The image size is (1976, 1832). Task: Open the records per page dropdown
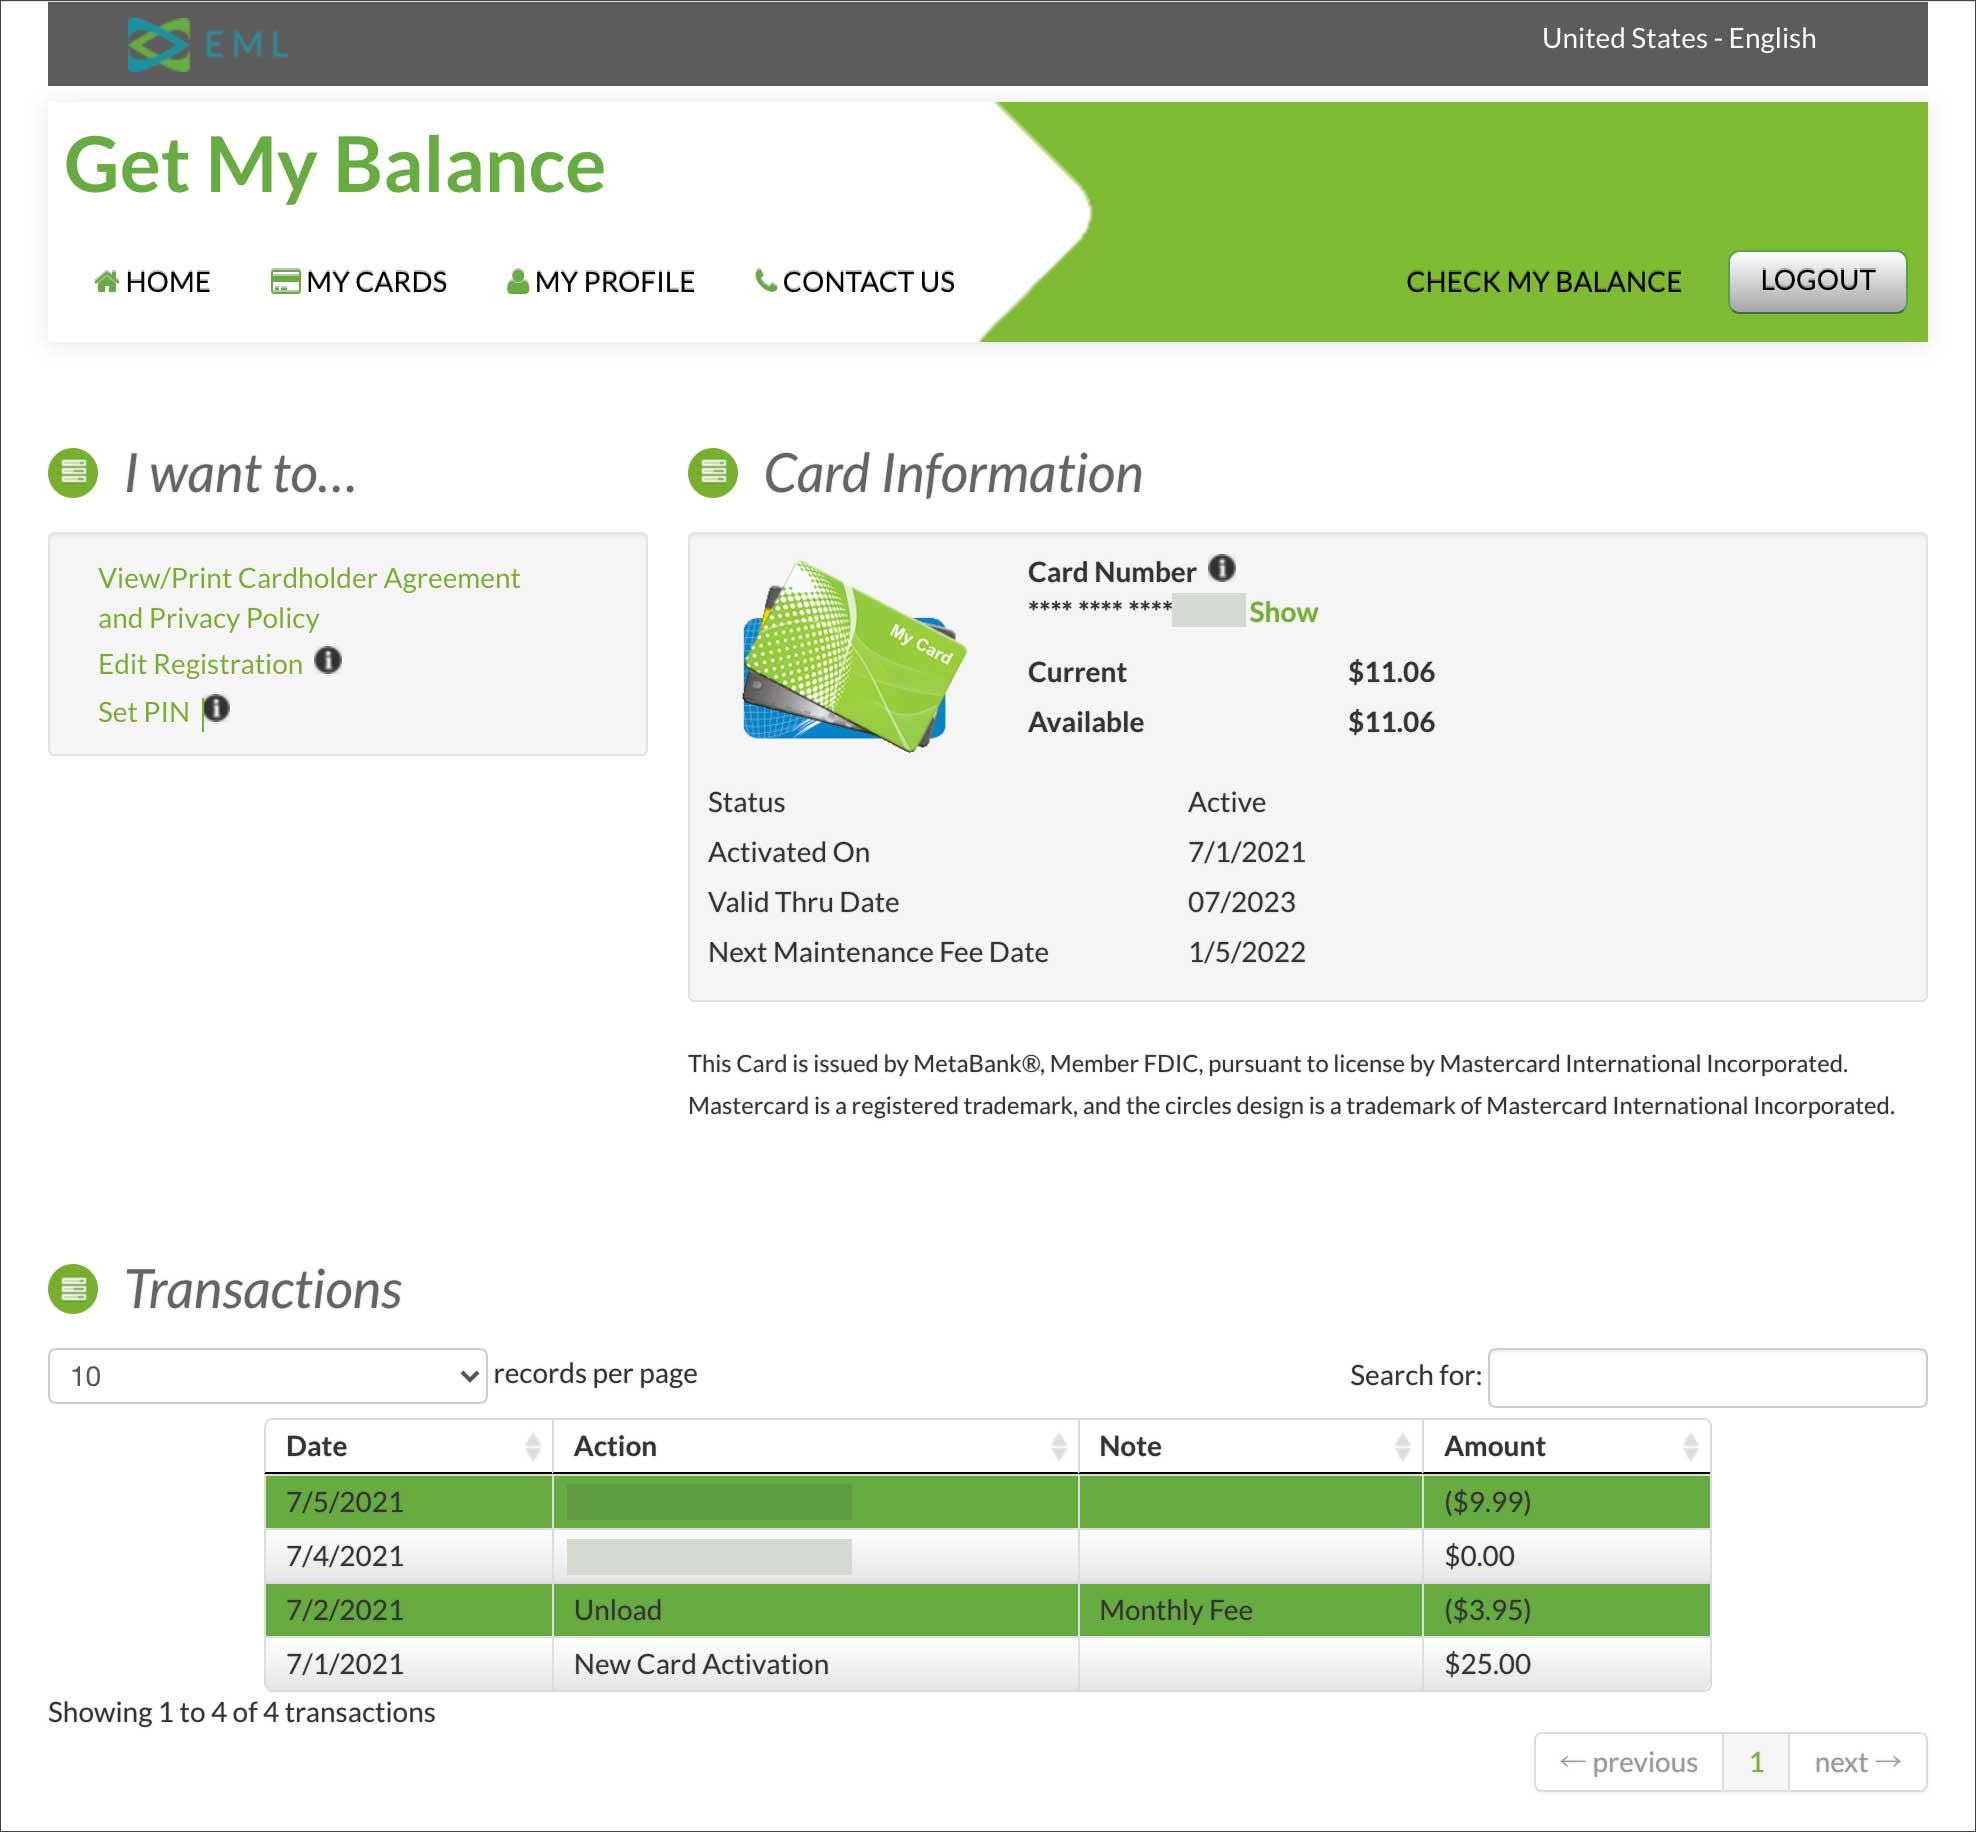coord(267,1376)
